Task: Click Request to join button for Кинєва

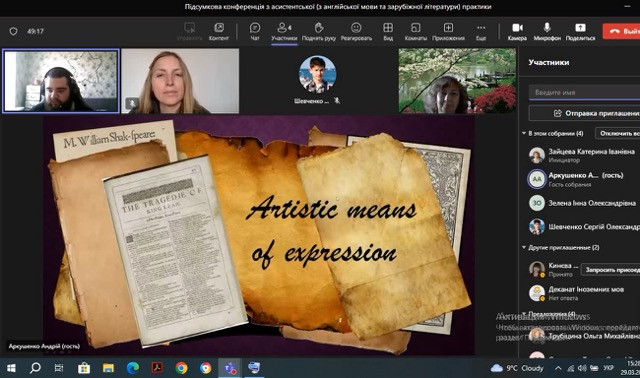Action: 611,270
